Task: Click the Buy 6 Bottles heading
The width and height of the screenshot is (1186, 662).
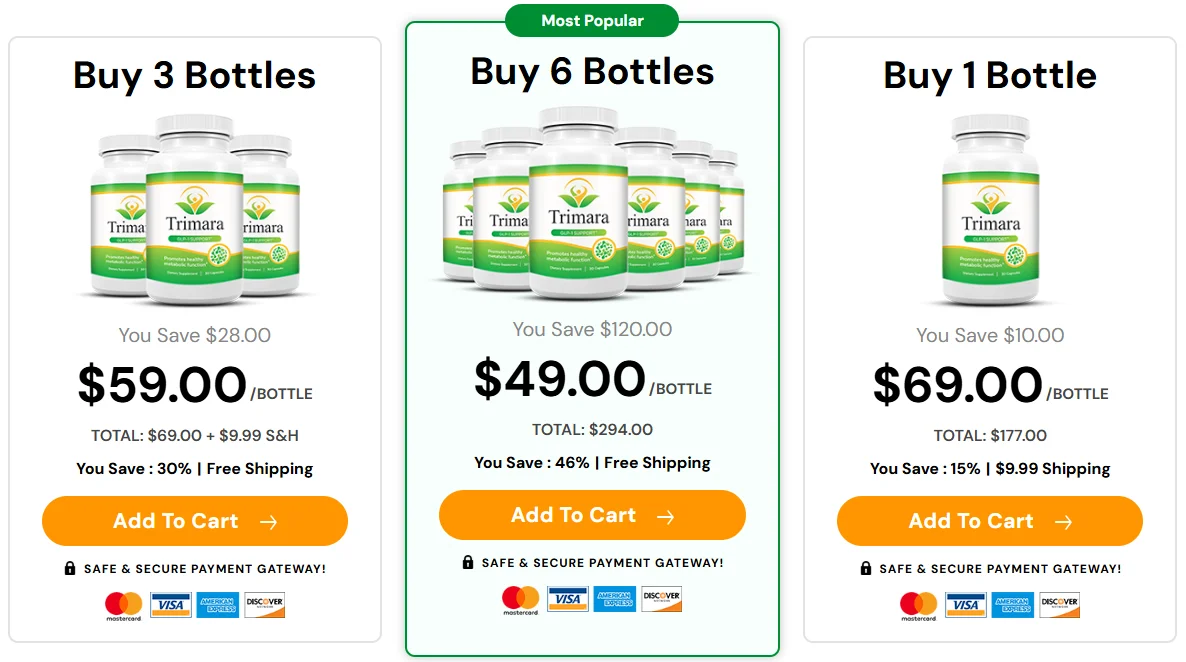Action: pyautogui.click(x=592, y=71)
